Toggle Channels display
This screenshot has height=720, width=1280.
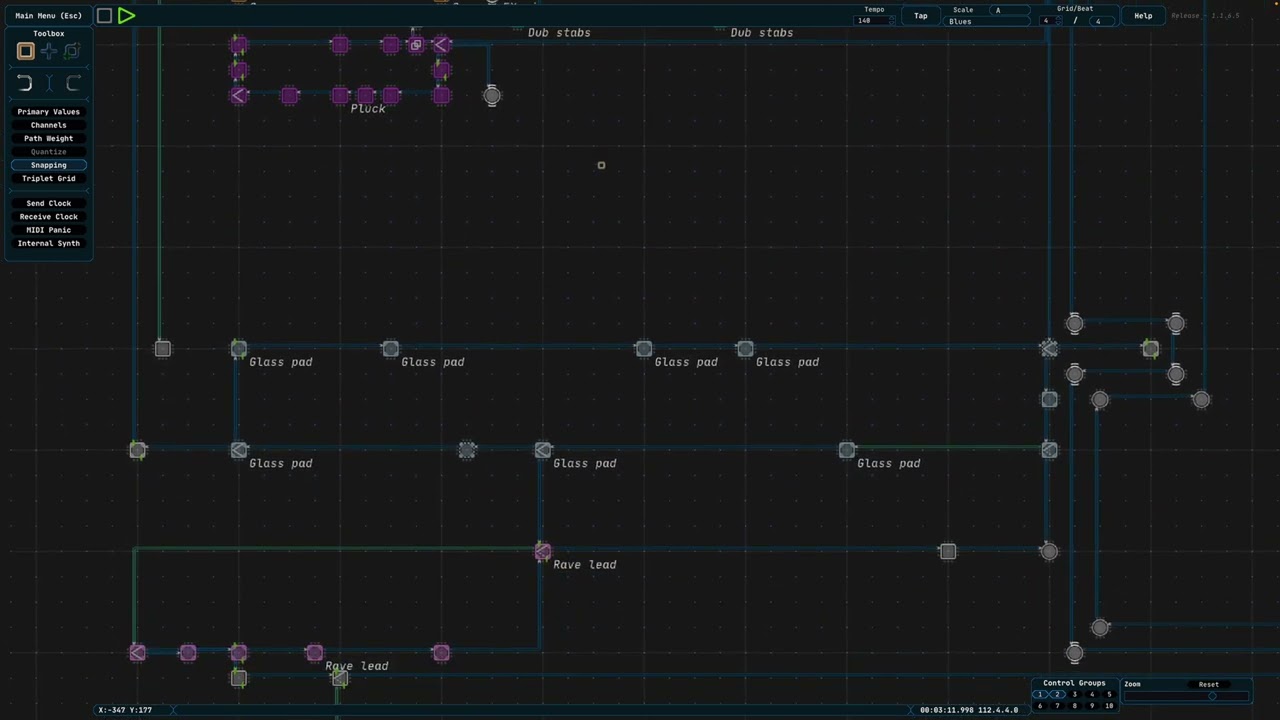[48, 125]
